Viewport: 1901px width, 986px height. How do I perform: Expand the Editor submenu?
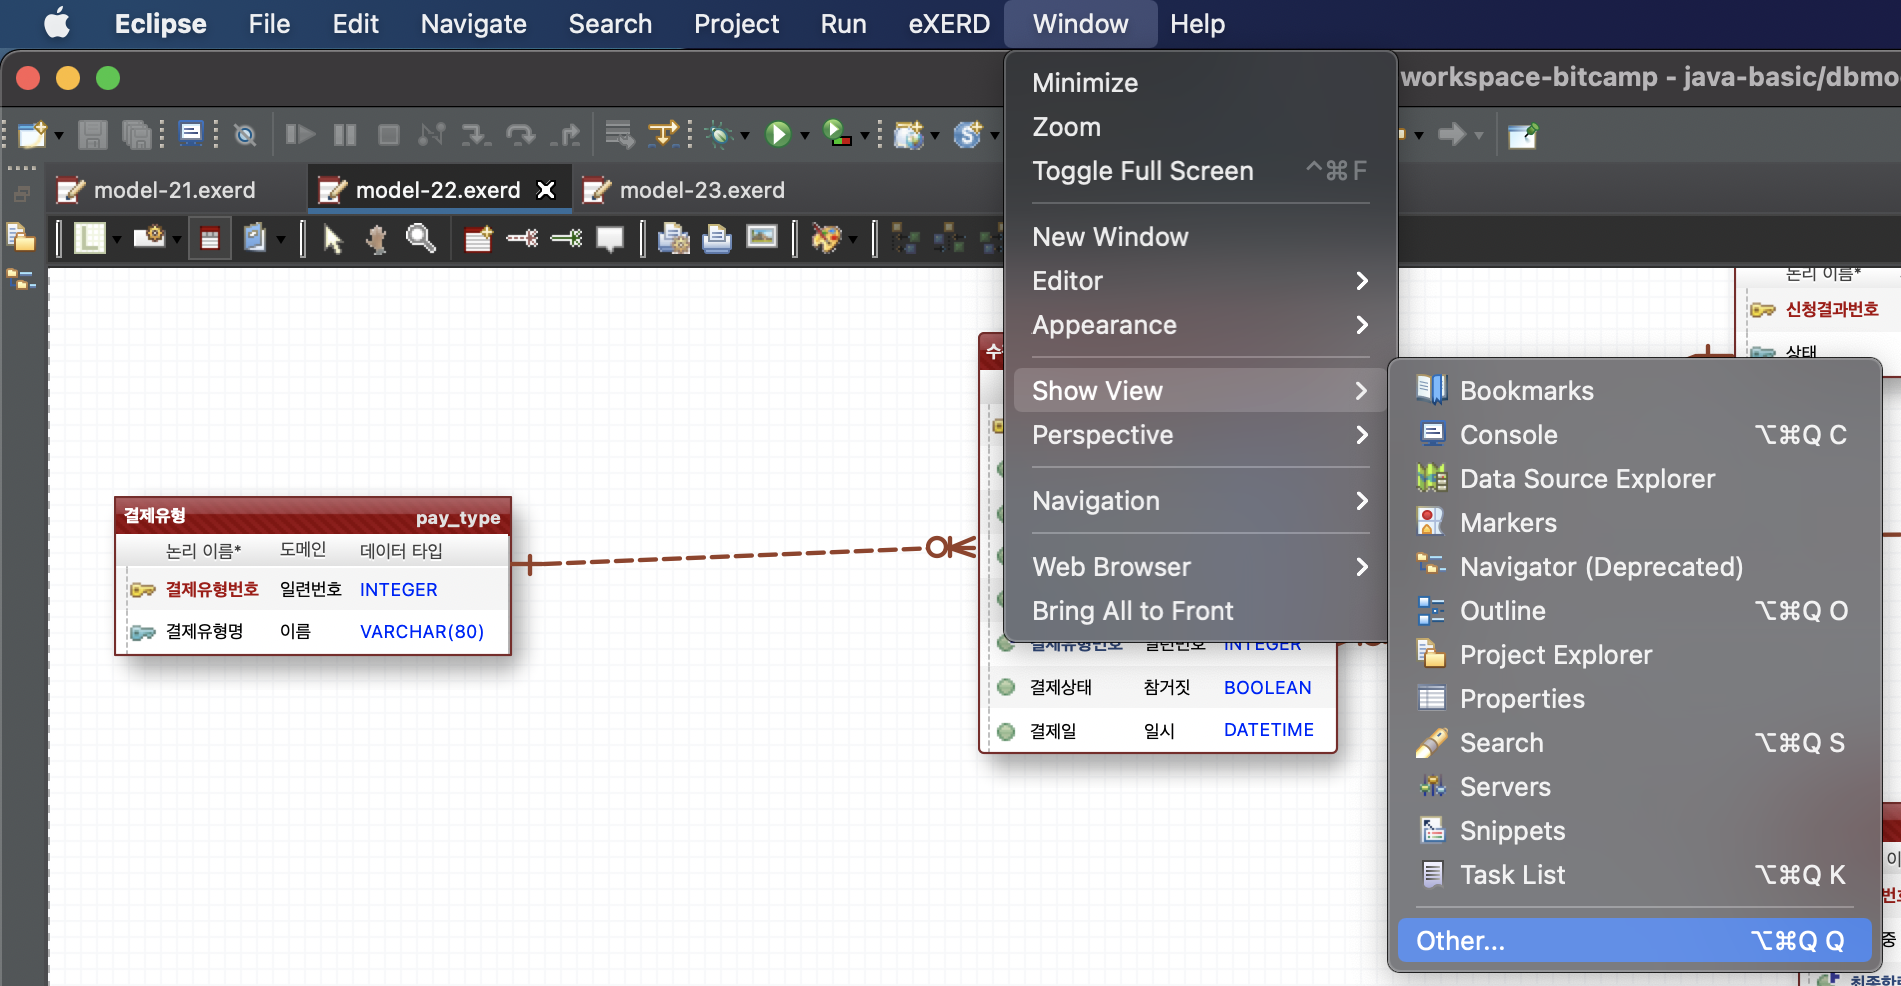[1200, 281]
